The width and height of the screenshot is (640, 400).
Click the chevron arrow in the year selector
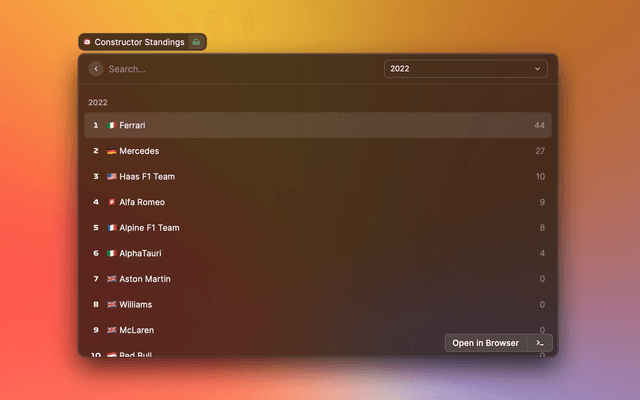tap(537, 69)
